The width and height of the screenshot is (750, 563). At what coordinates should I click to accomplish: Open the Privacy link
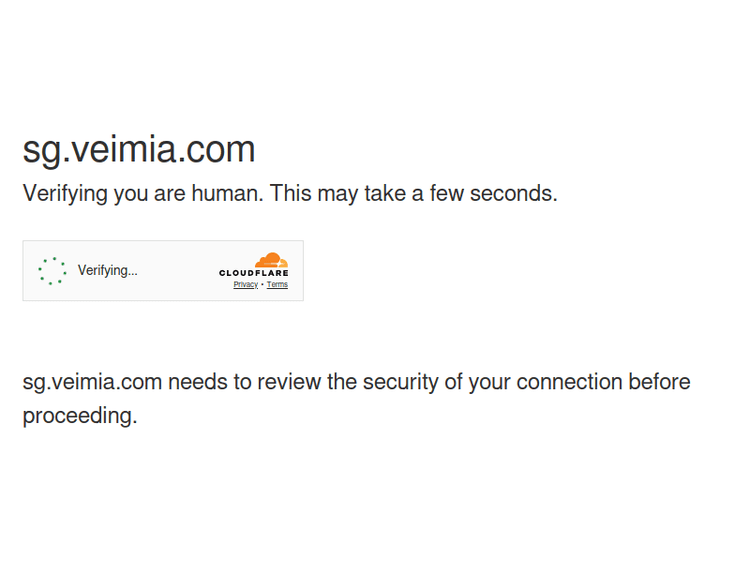245,285
